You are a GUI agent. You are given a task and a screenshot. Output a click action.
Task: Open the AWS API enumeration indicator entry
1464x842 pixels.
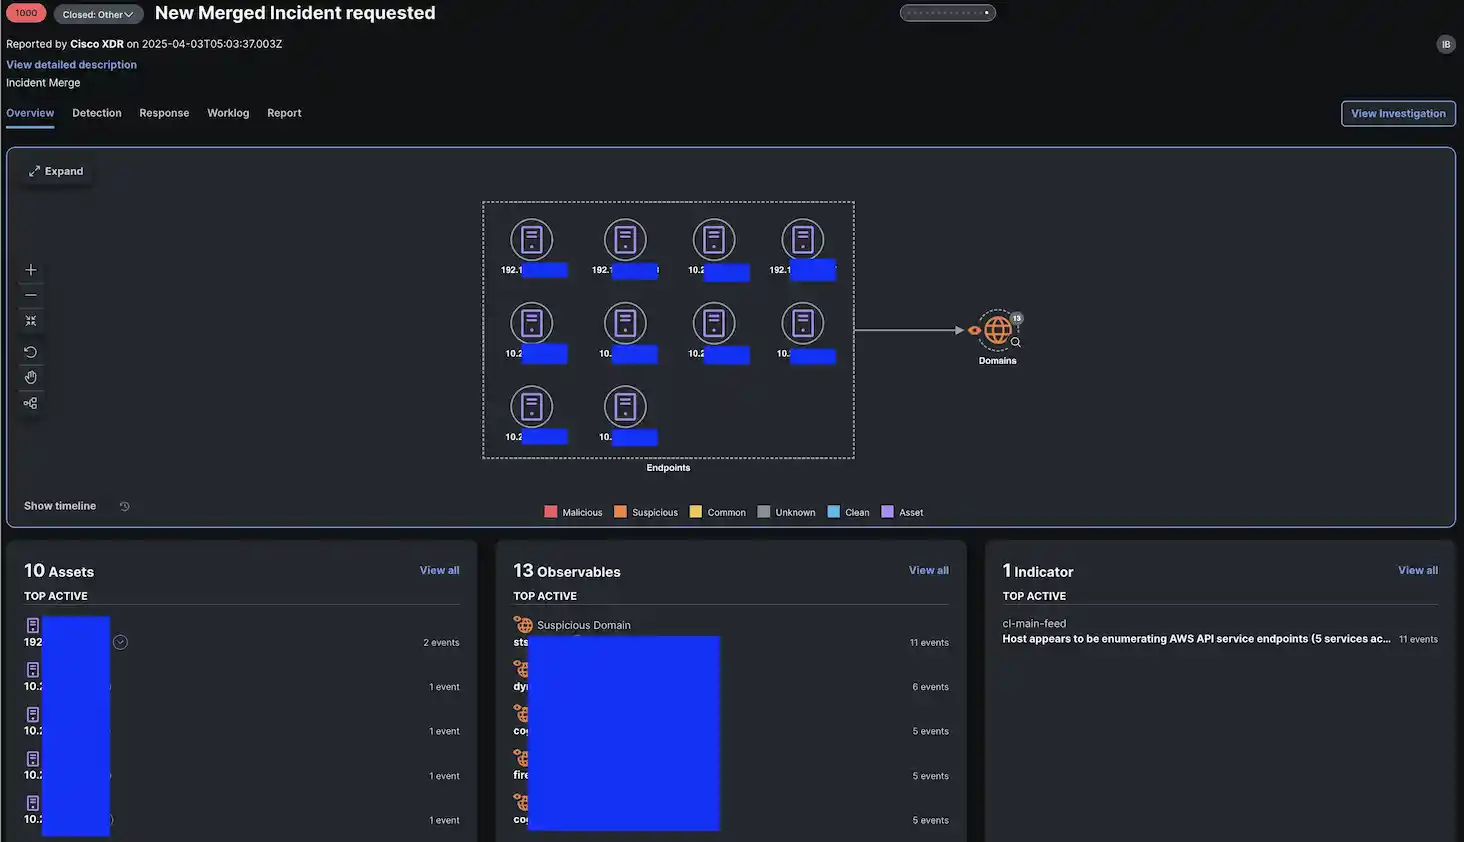pos(1196,639)
